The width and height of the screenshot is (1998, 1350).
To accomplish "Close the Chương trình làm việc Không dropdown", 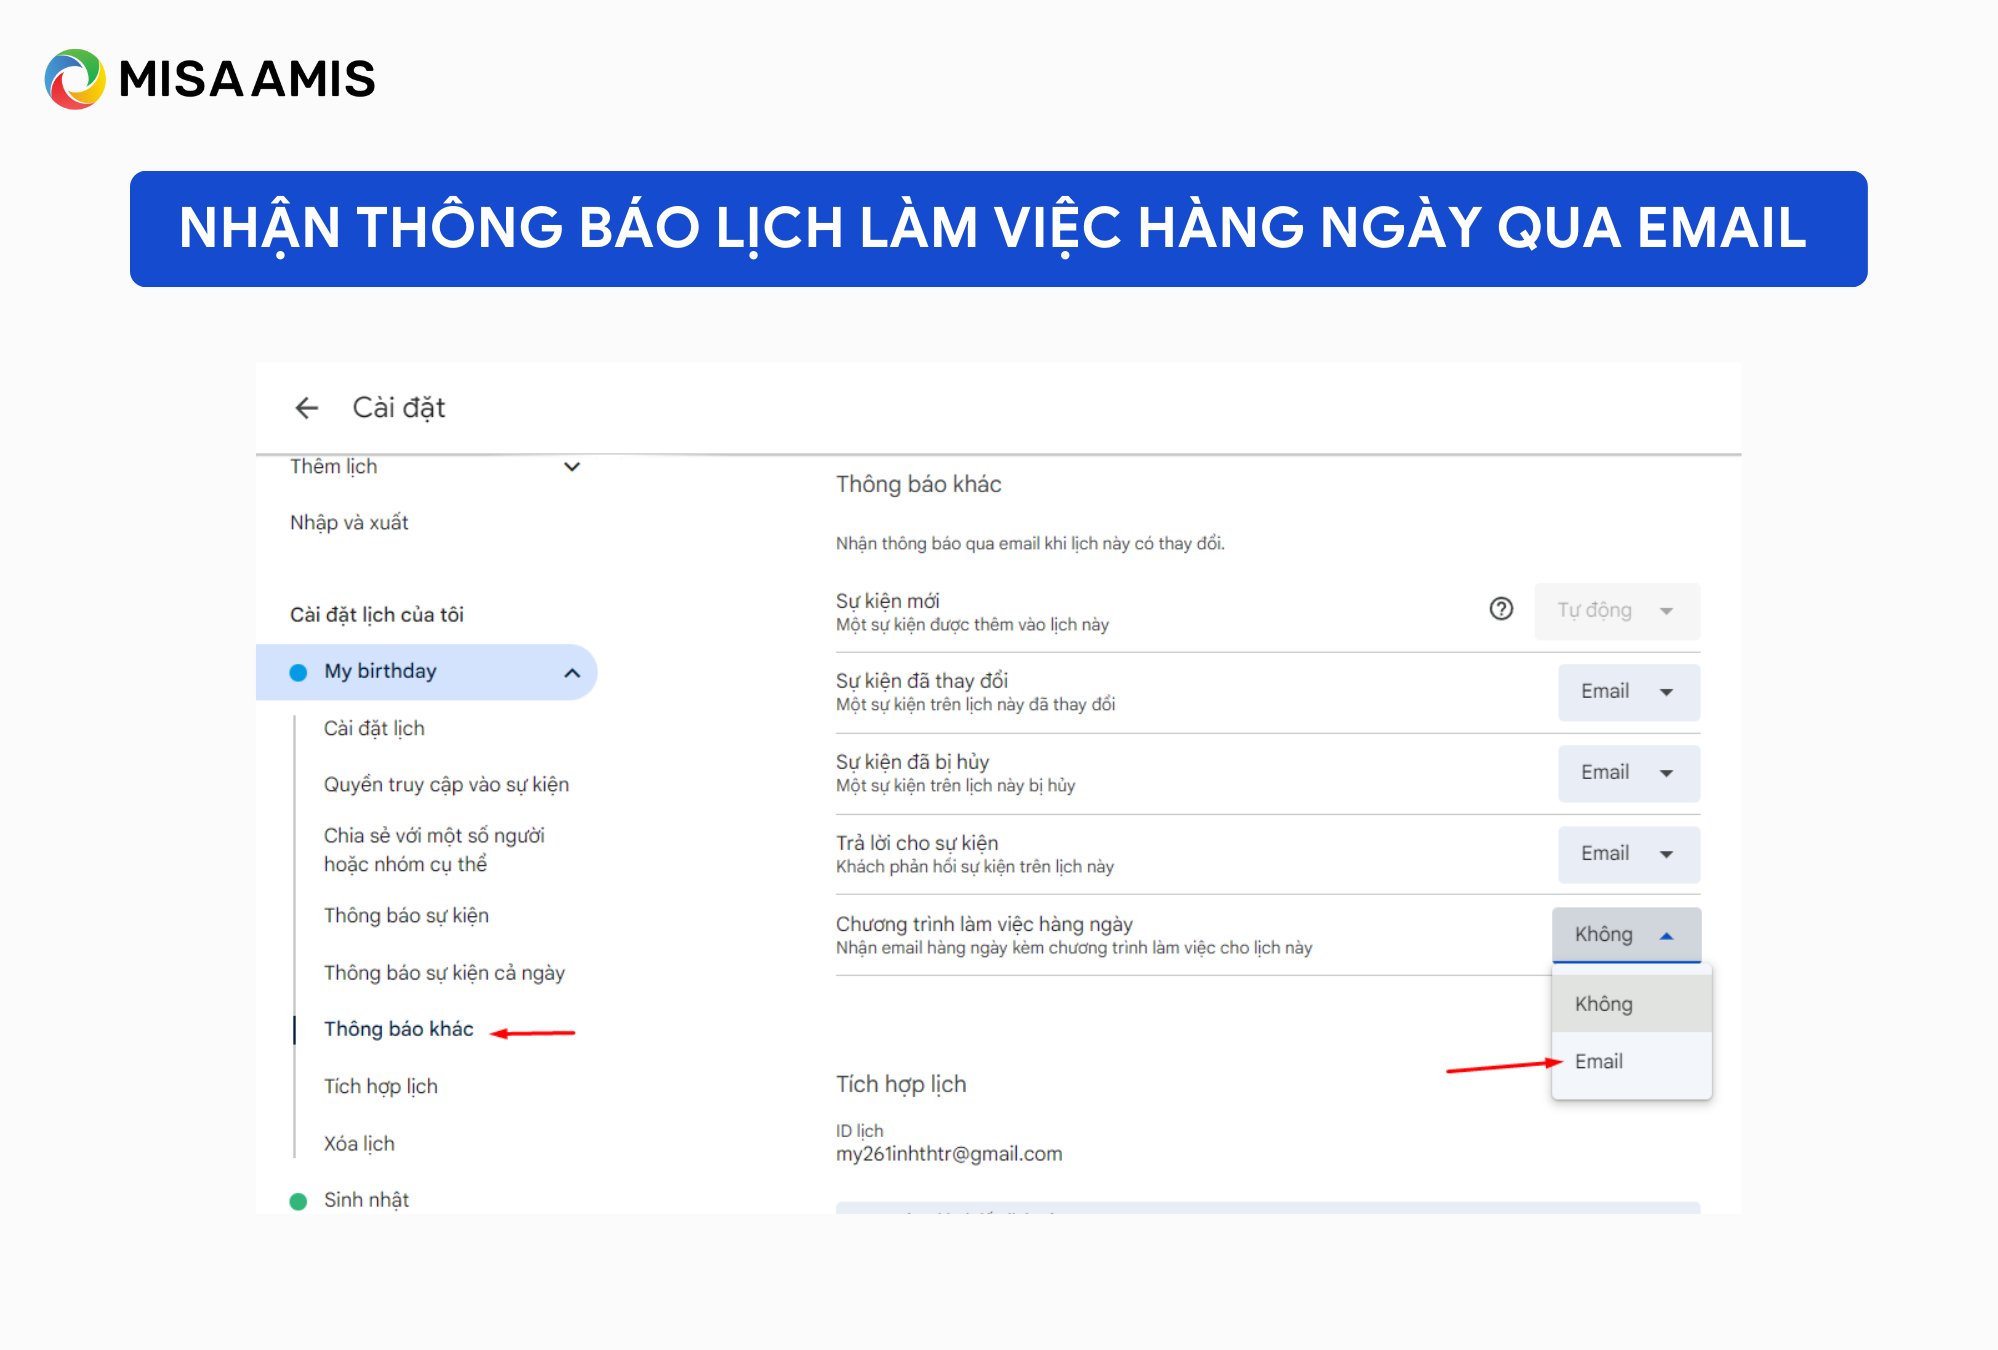I will [1626, 935].
